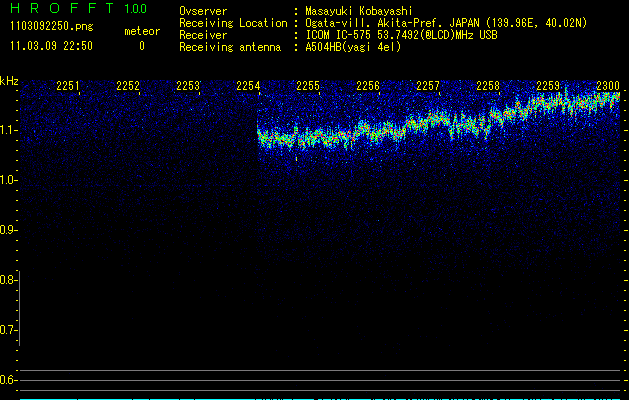The width and height of the screenshot is (629, 400).
Task: Click the 2253 time marker
Action: pos(188,86)
